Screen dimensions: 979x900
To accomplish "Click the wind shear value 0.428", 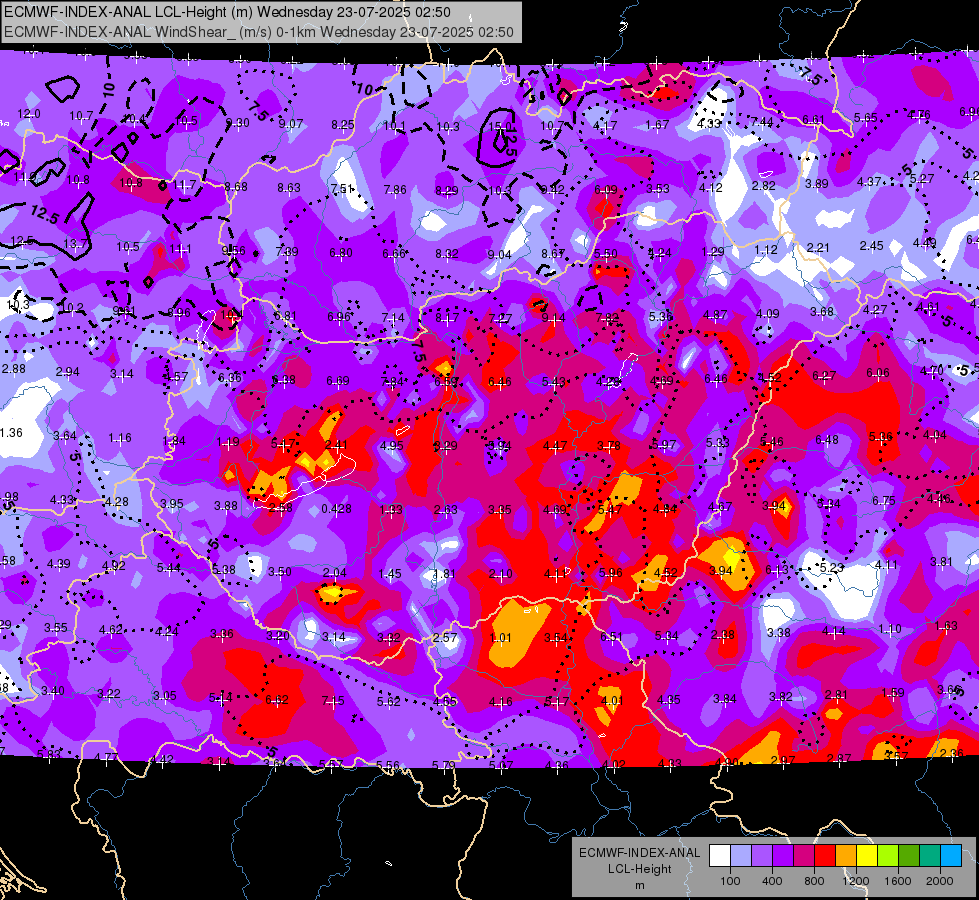I will point(337,509).
